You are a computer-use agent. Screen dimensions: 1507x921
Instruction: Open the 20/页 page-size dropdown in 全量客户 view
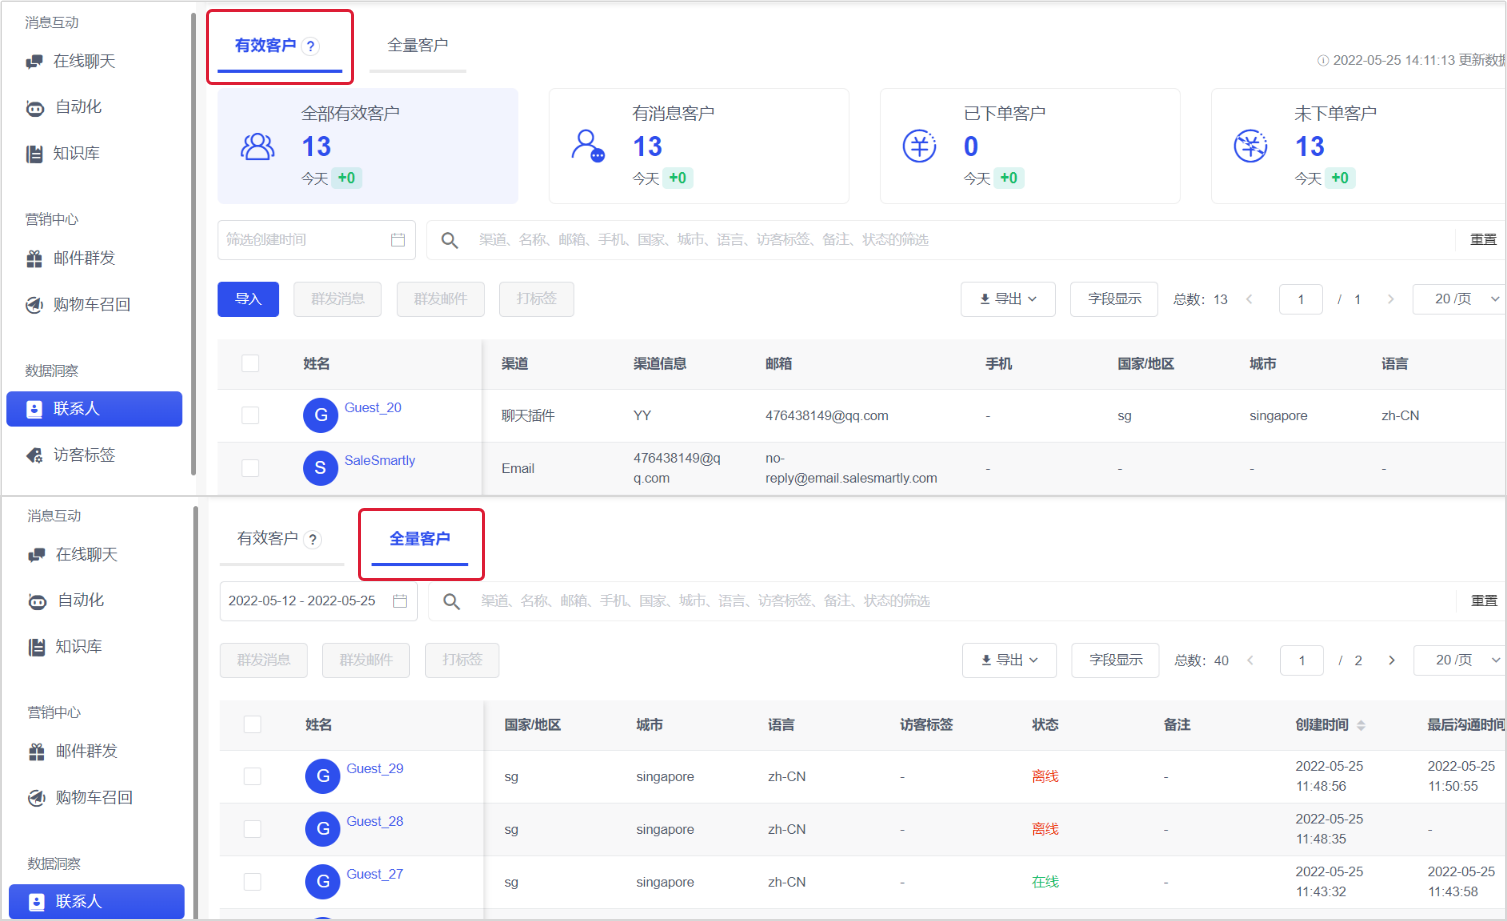pyautogui.click(x=1461, y=660)
